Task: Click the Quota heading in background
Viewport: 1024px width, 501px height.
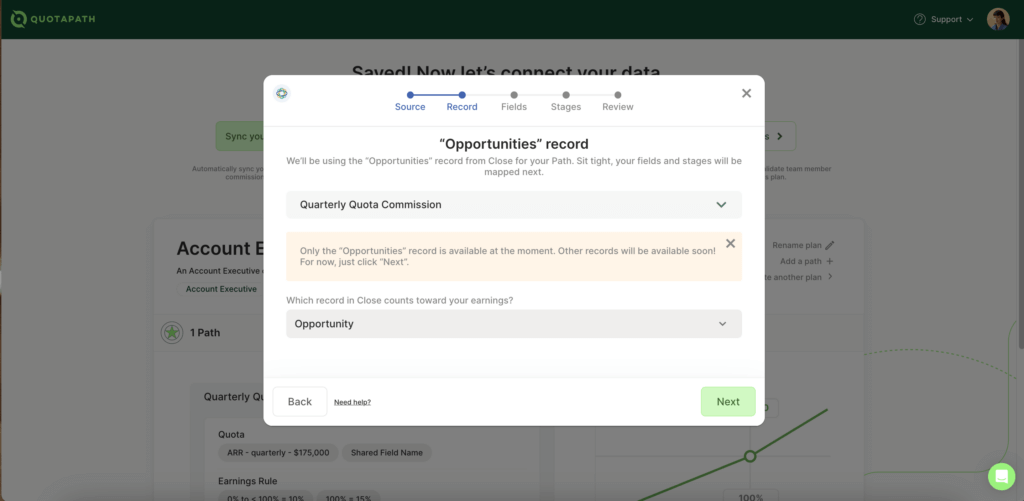Action: click(231, 434)
